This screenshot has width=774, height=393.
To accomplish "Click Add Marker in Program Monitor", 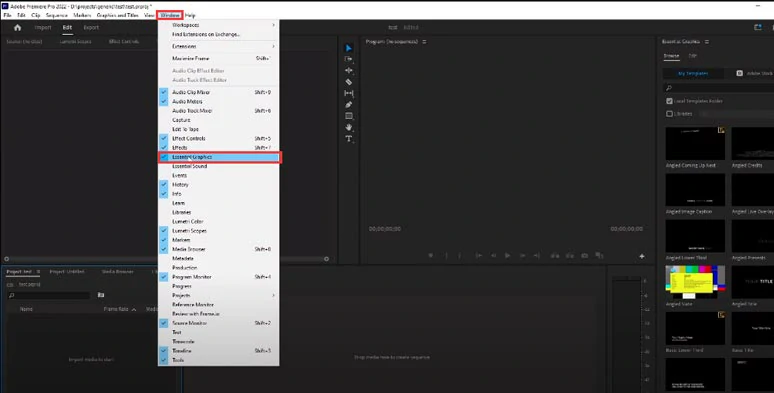I will point(430,256).
